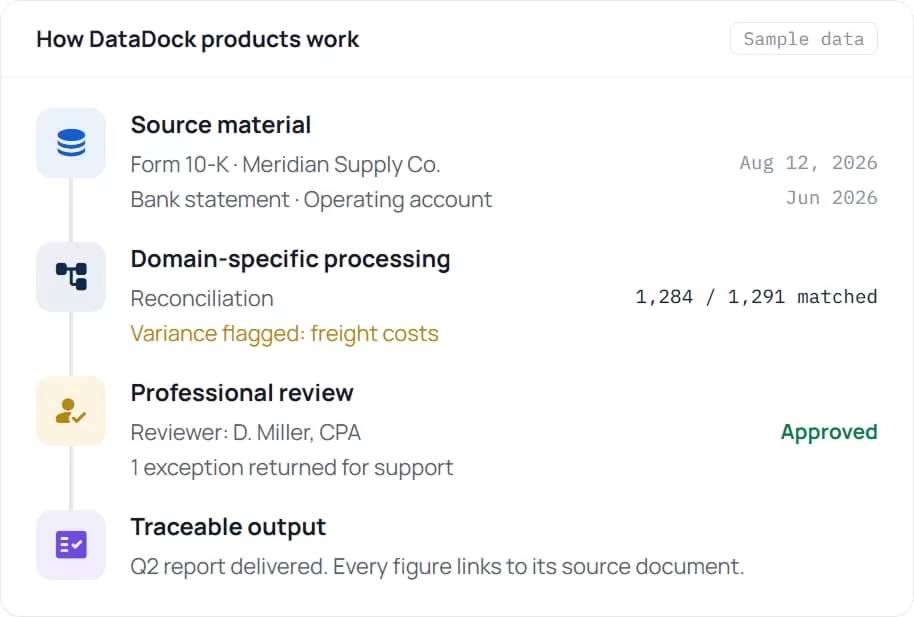This screenshot has width=914, height=617.
Task: Click the Traceable output checklist icon
Action: [x=71, y=545]
